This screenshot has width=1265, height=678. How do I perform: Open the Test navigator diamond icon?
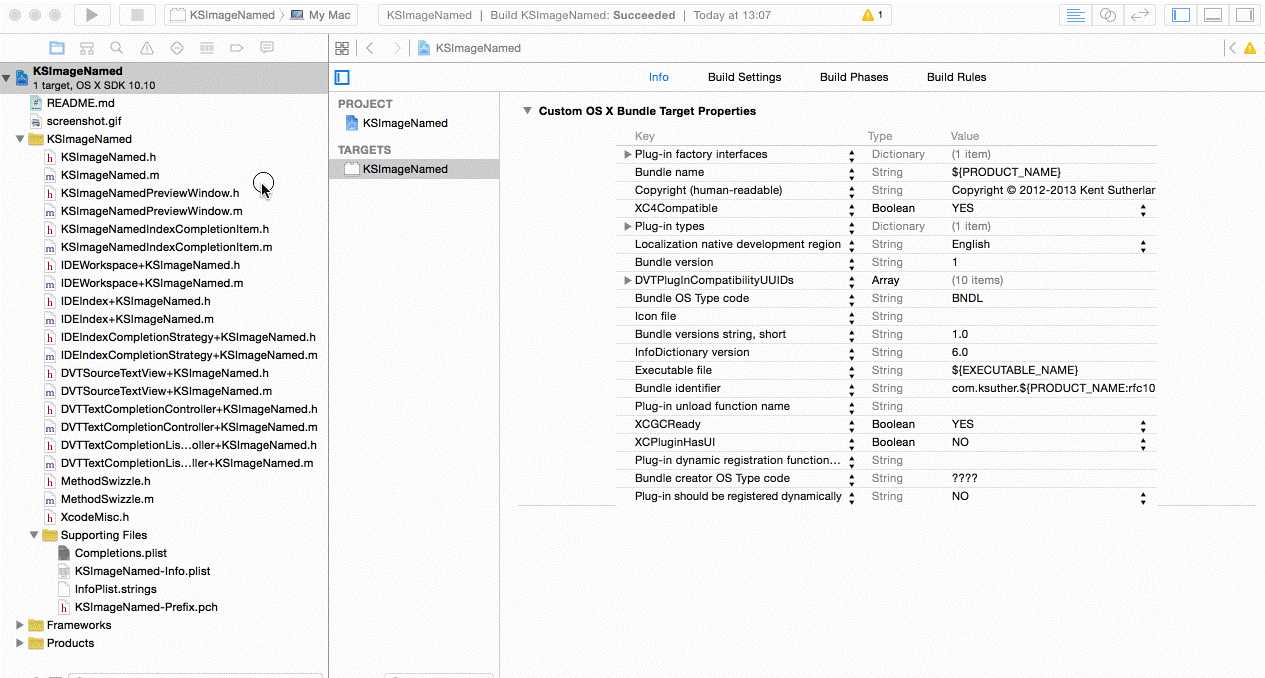177,48
